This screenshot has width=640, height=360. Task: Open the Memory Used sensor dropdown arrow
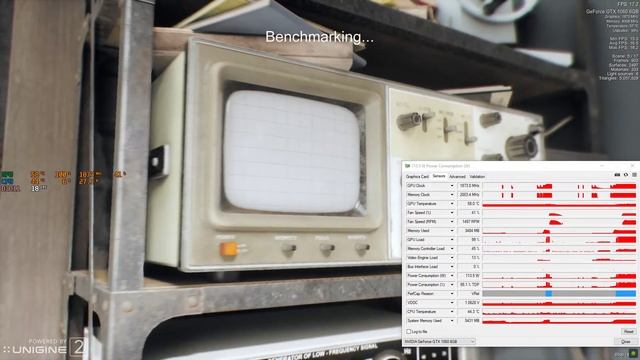[452, 231]
